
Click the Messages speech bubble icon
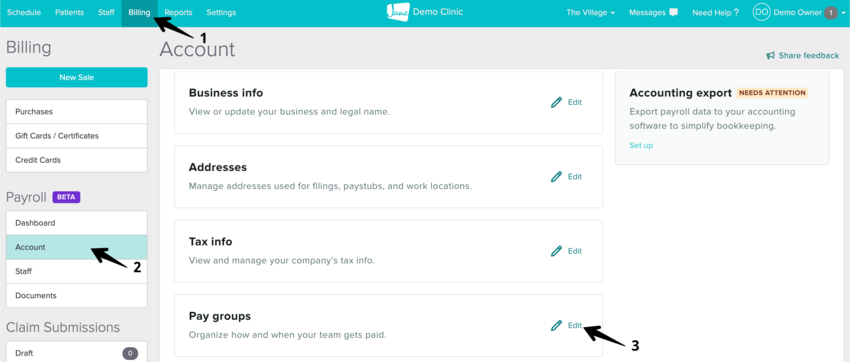click(673, 12)
